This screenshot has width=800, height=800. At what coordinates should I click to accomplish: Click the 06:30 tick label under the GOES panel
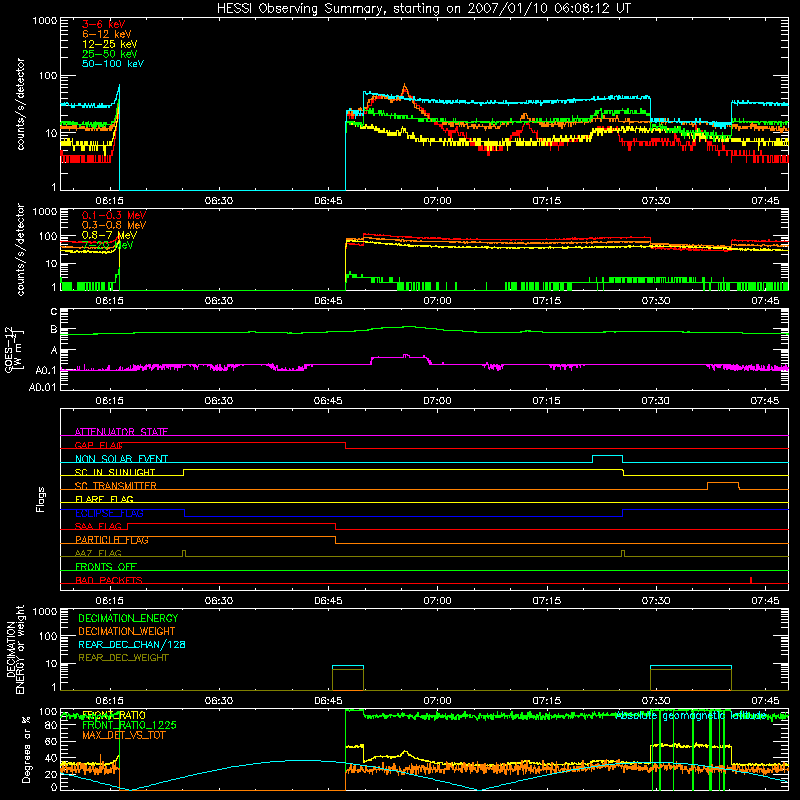[x=219, y=401]
